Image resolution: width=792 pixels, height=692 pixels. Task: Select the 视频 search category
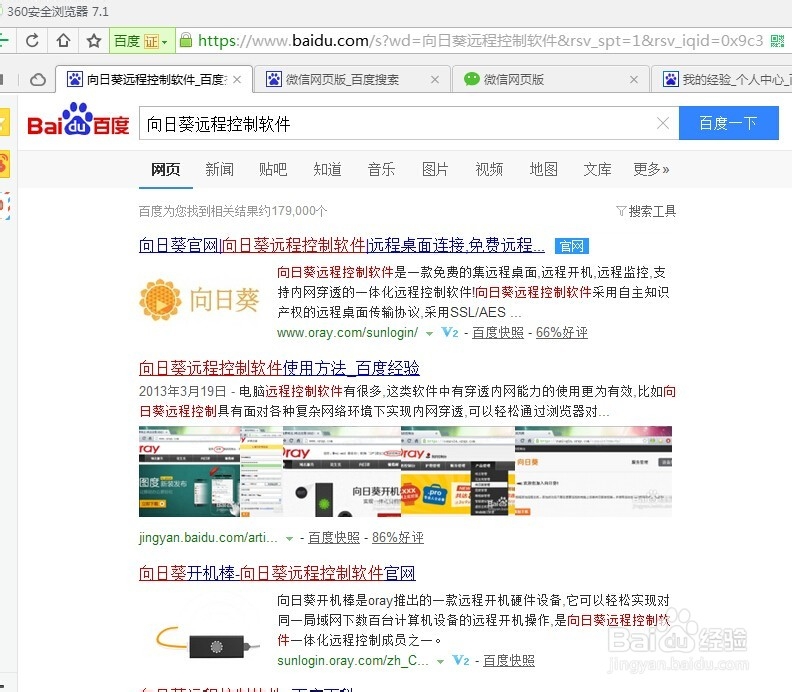pos(489,169)
